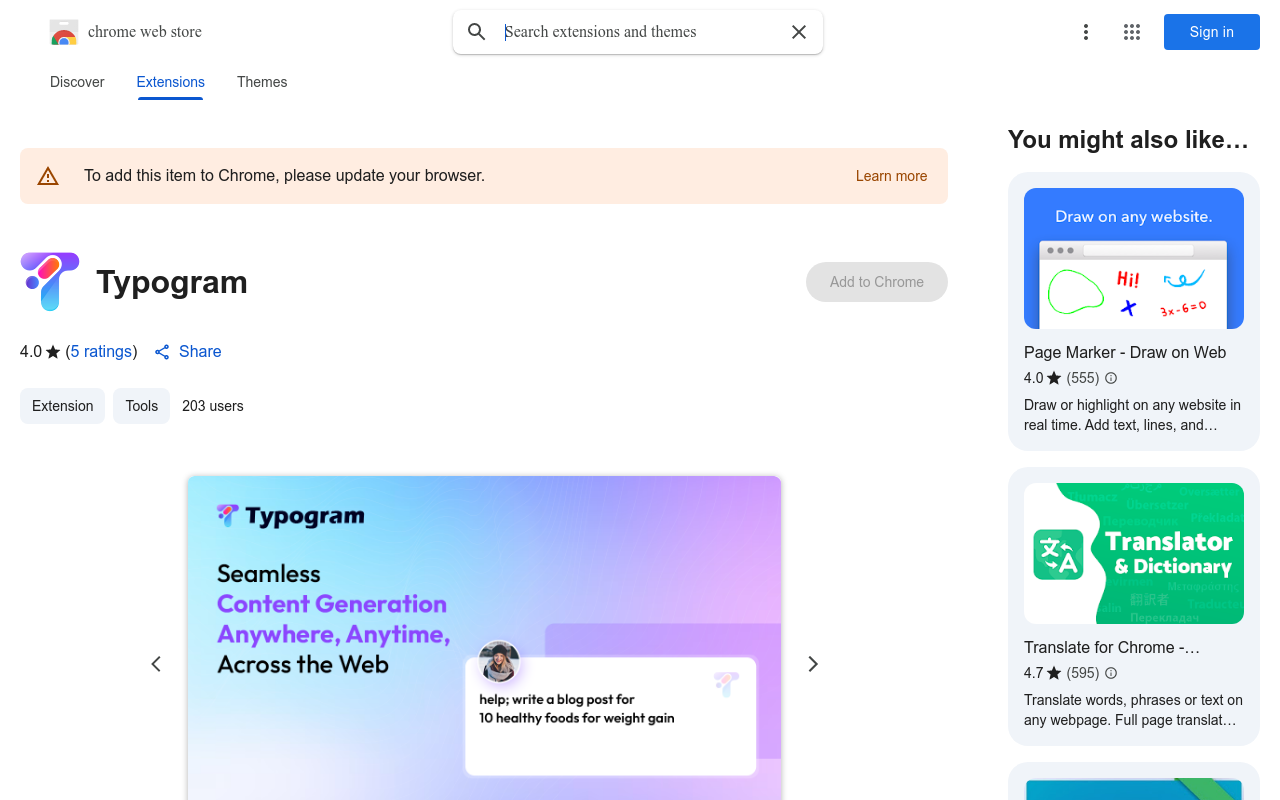Viewport: 1280px width, 800px height.
Task: Show next screenshot with right arrow
Action: click(813, 664)
